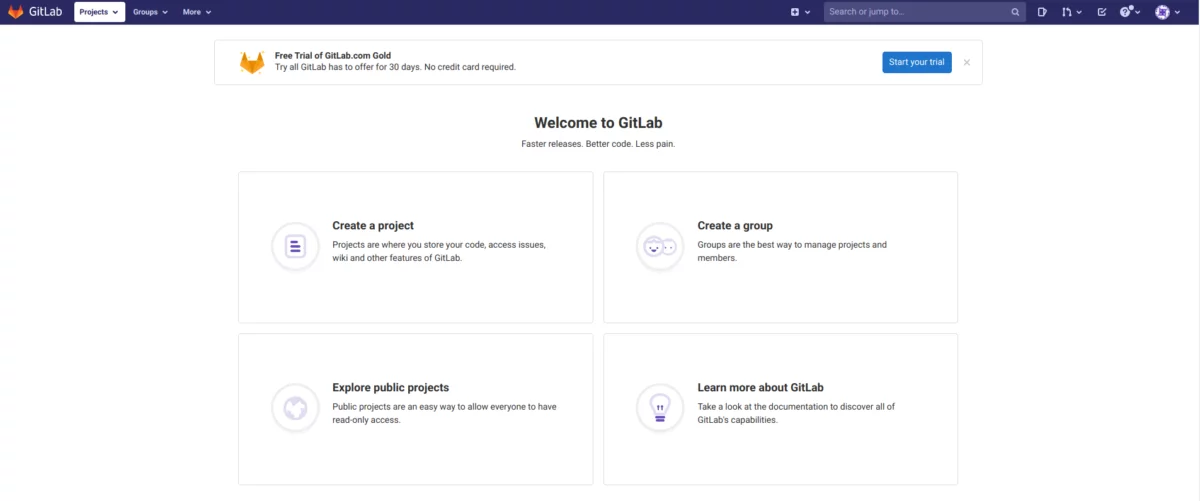Click the Create a project list icon

295,246
